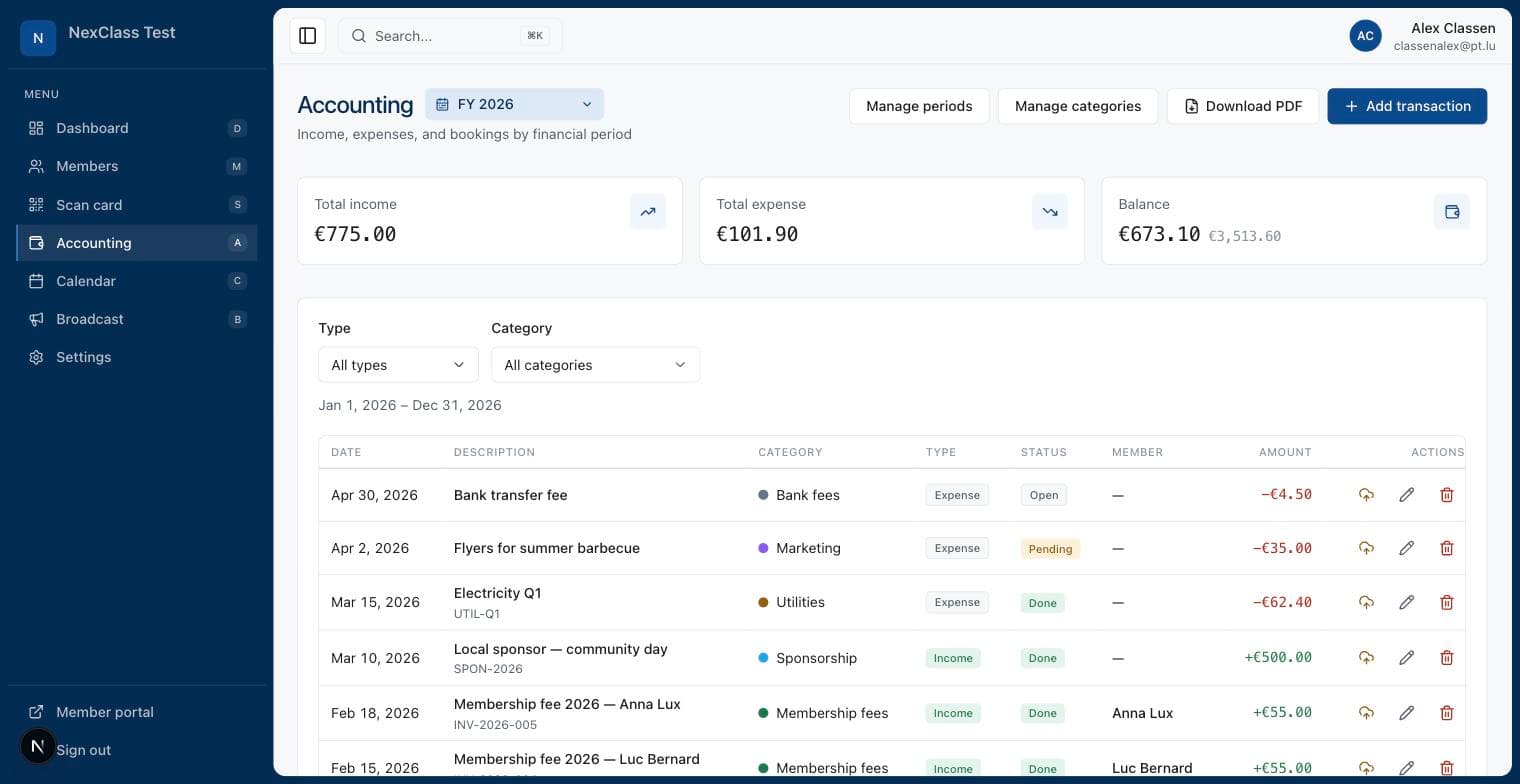
Task: Click Download PDF button
Action: pyautogui.click(x=1243, y=106)
